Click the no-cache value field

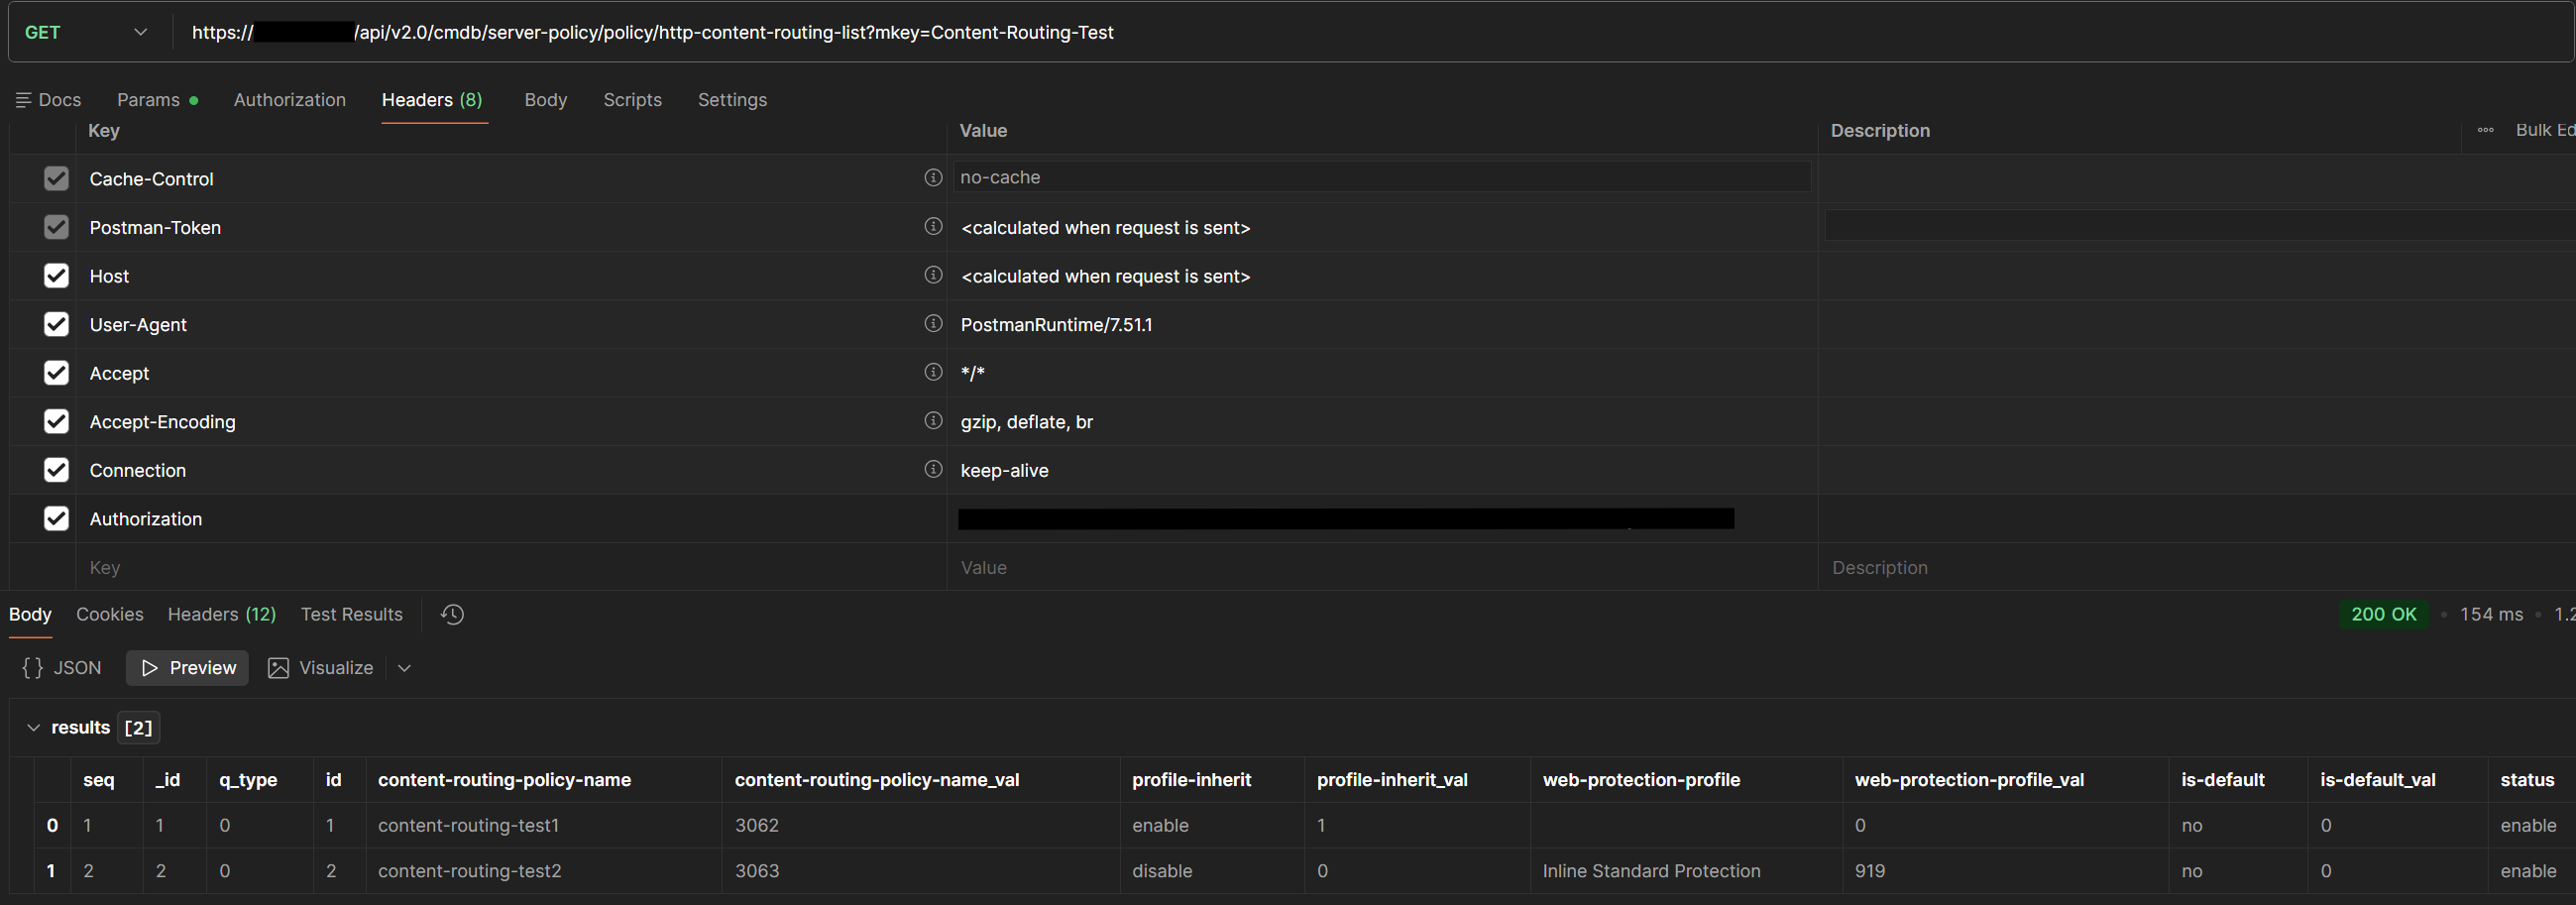1382,177
